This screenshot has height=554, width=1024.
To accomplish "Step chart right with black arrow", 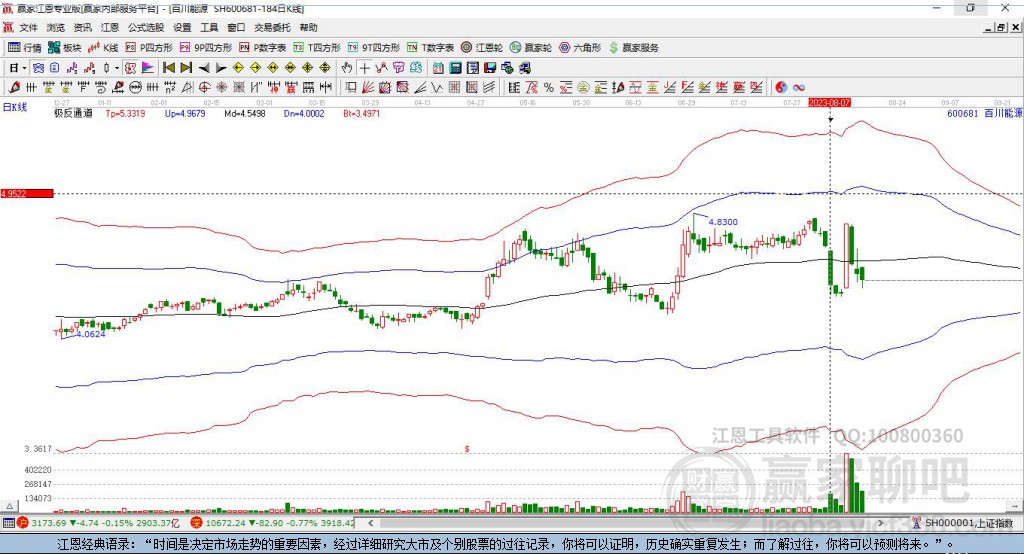I will (x=221, y=68).
